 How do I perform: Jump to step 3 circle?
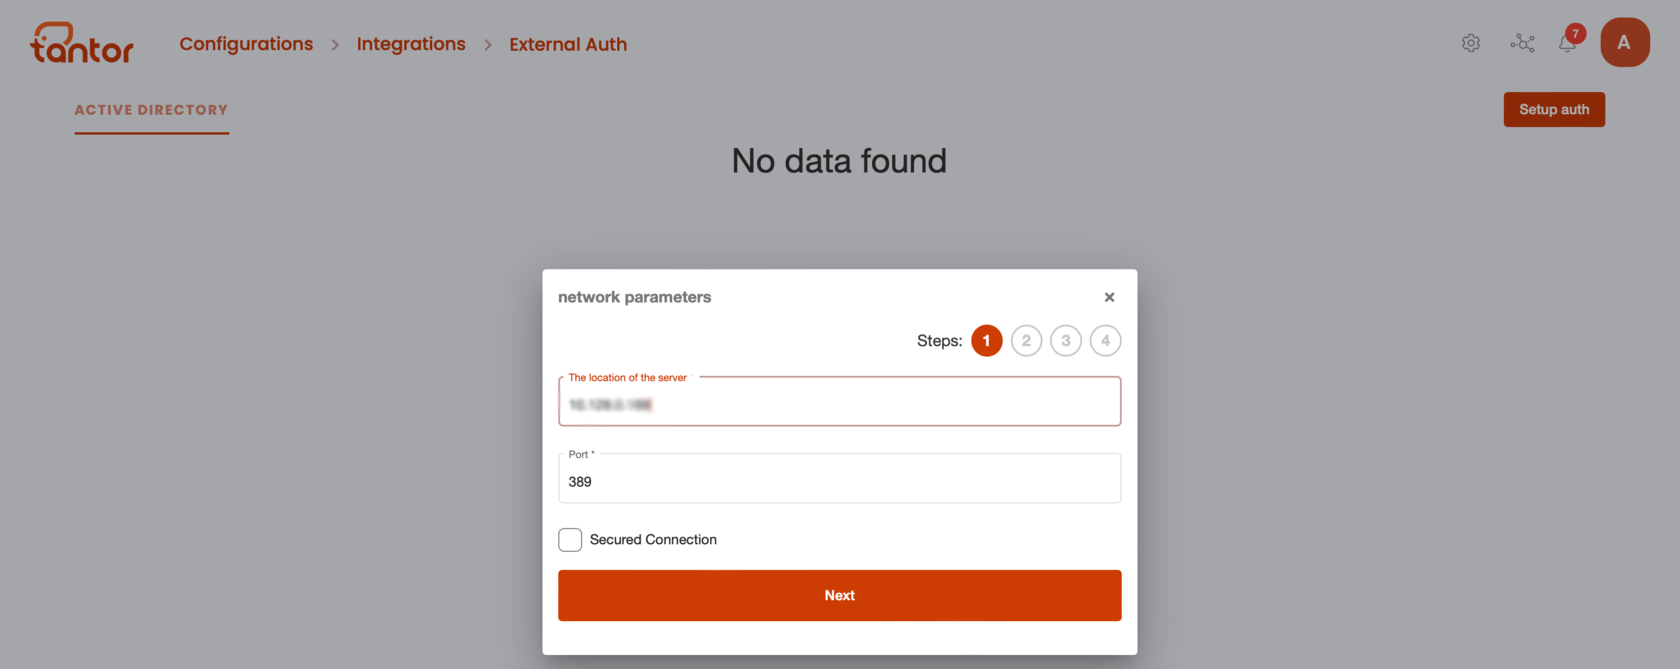[x=1066, y=341]
